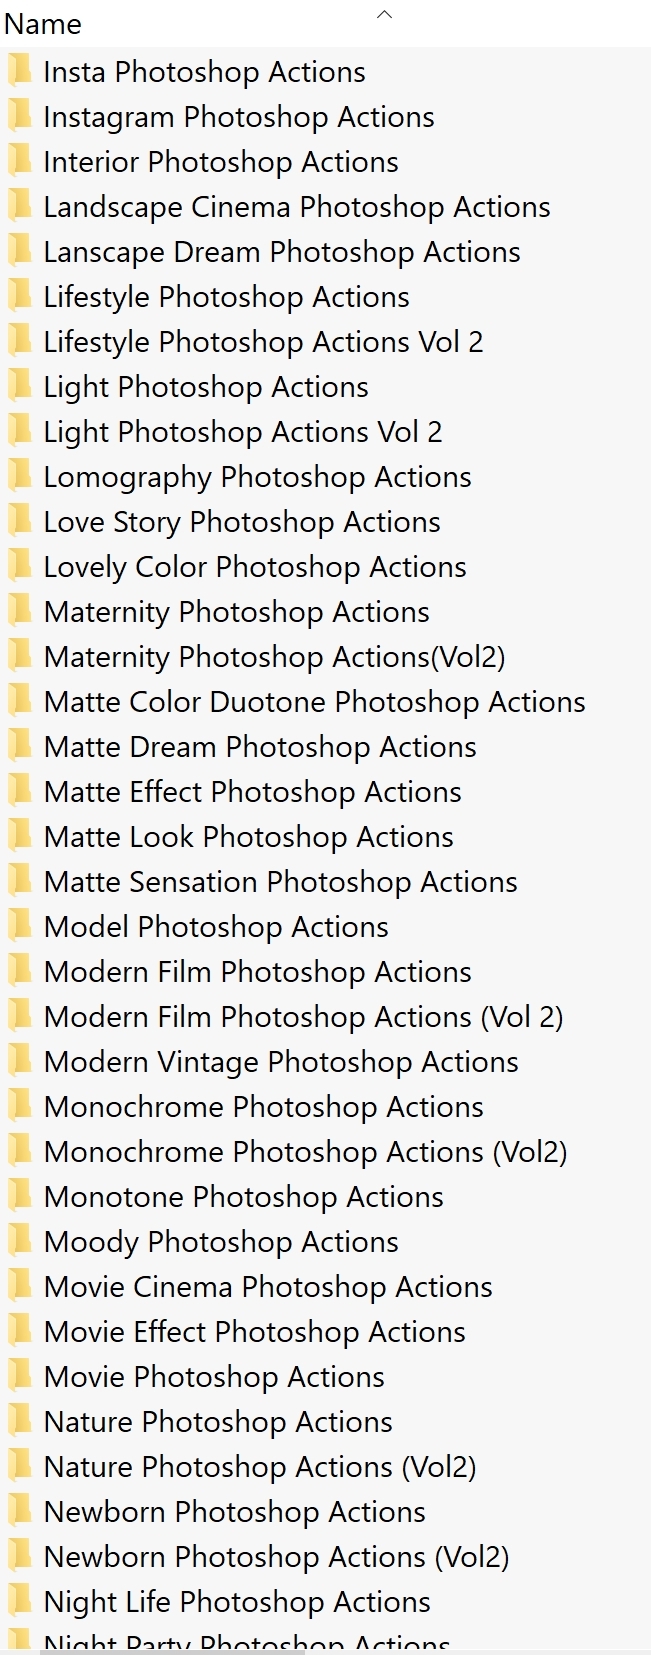Screen dimensions: 651x1655
Task: Select Landscape Cinema Photoshop Actions folder name
Action: pos(296,207)
